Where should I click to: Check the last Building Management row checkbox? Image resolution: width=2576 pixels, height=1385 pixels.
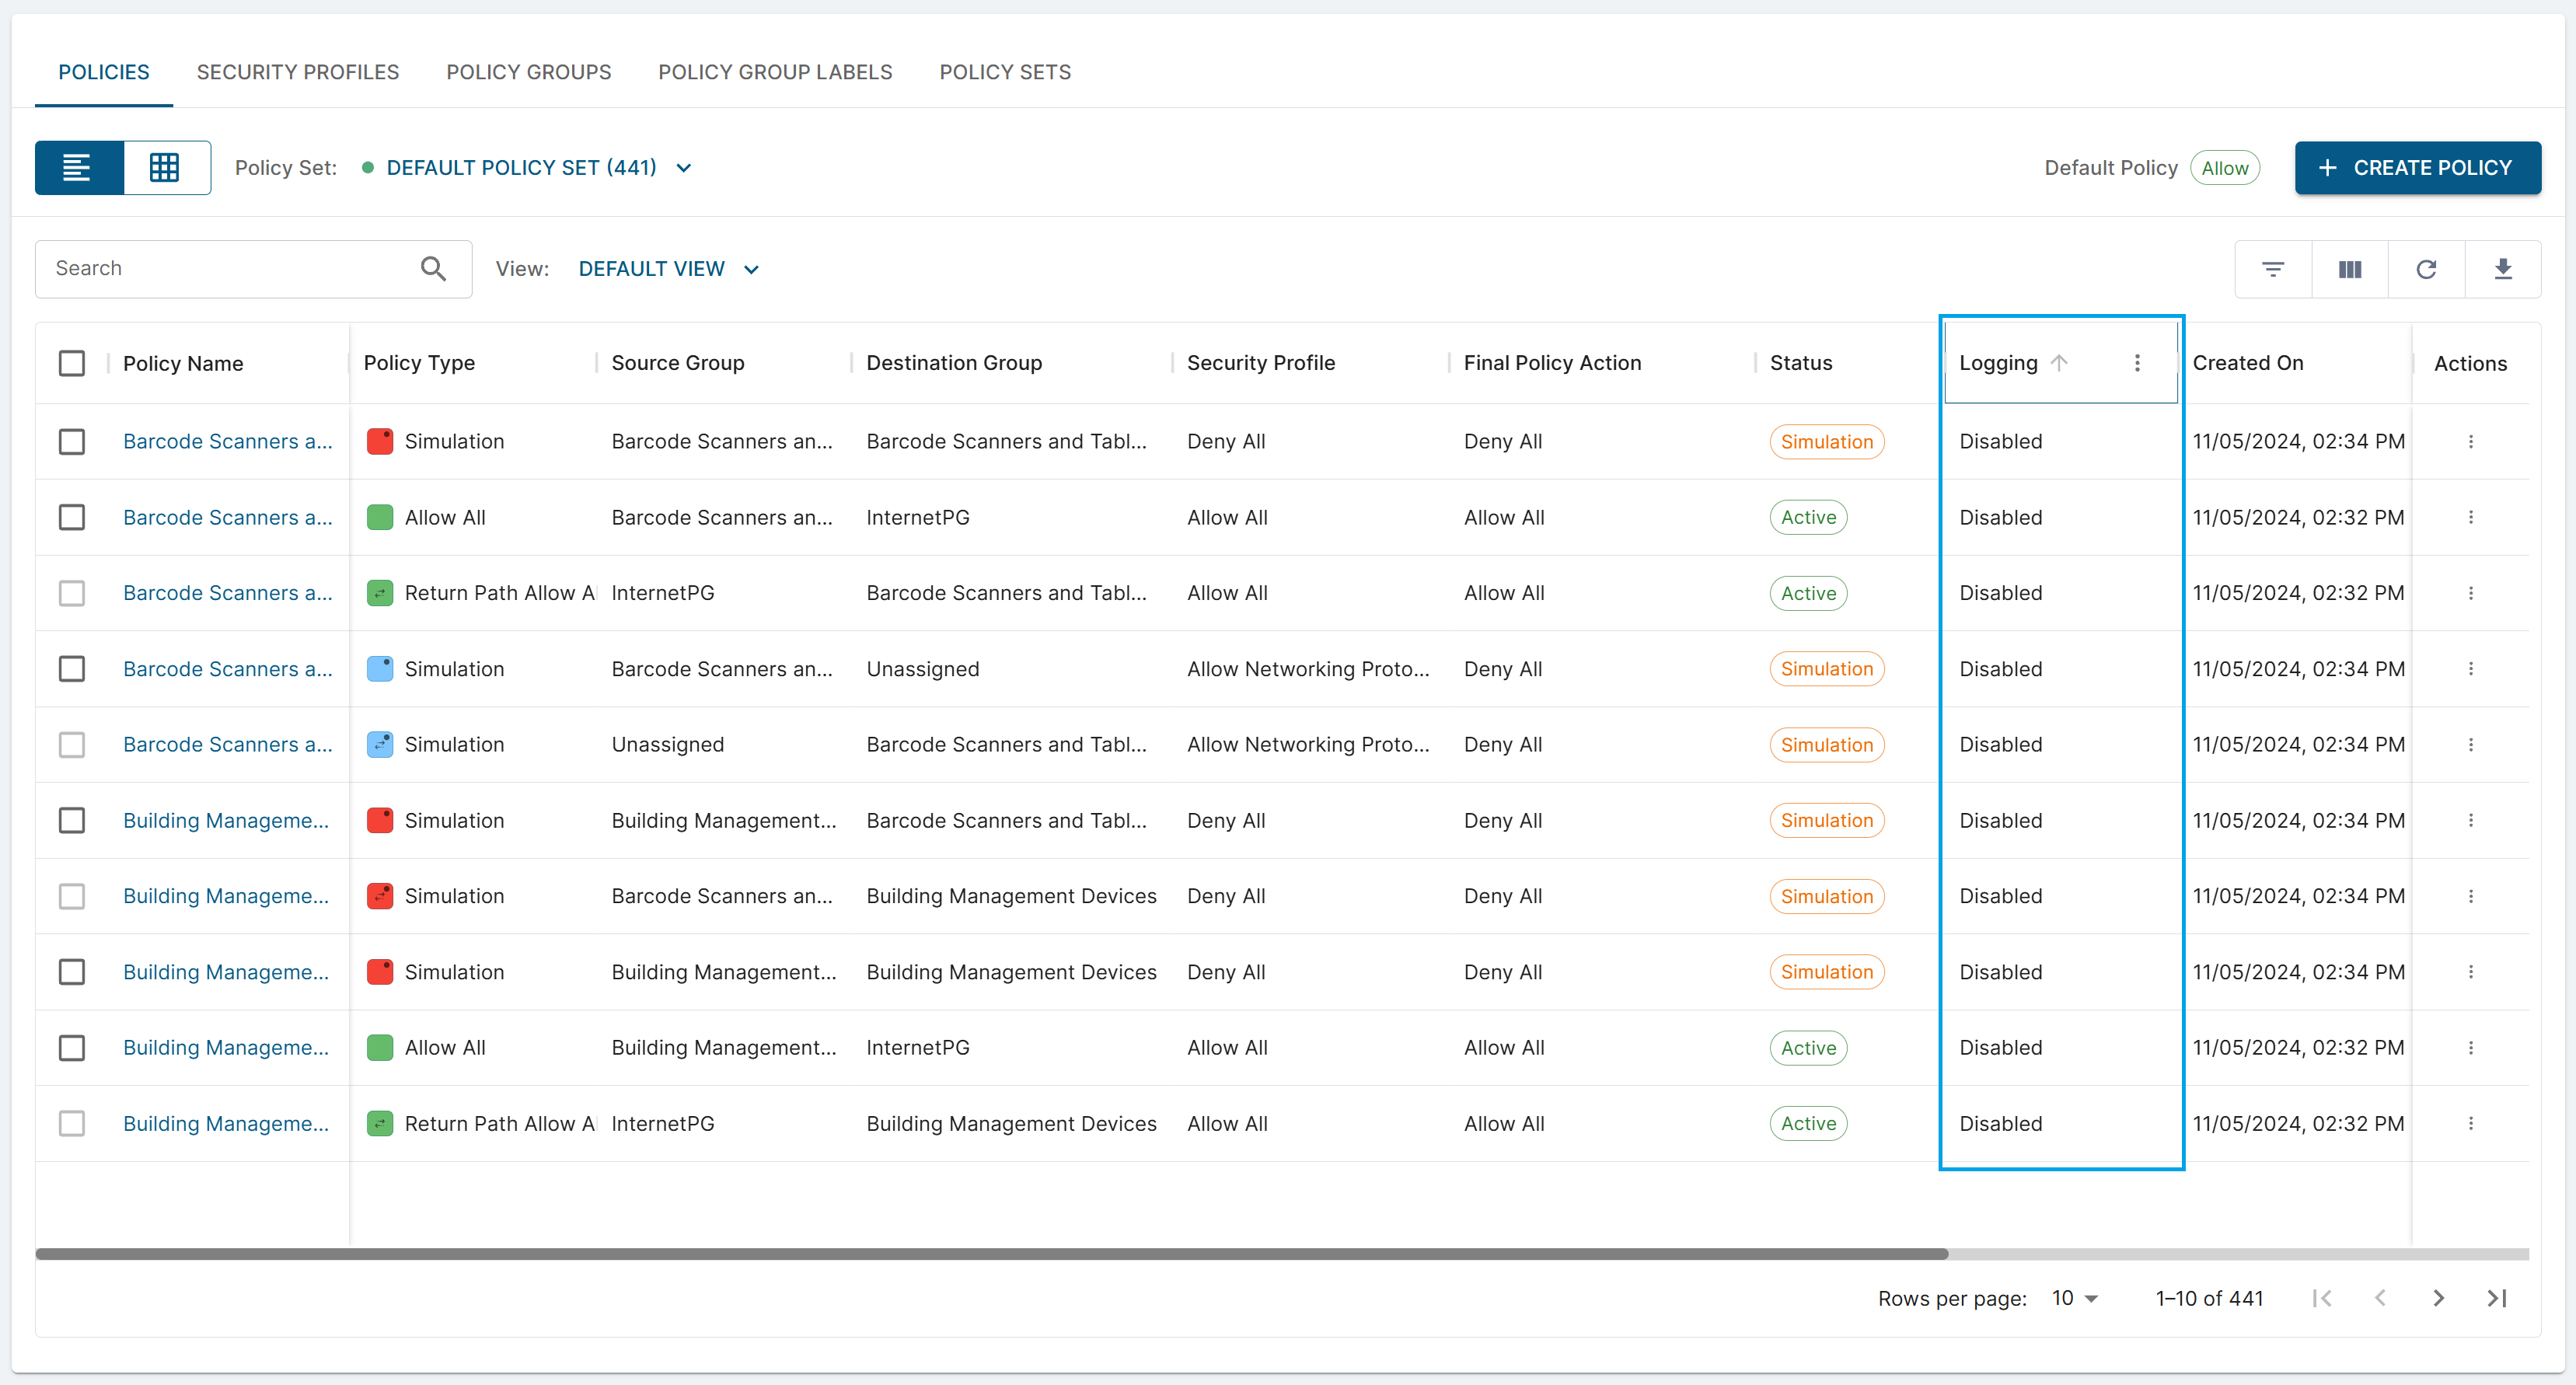(x=72, y=1123)
